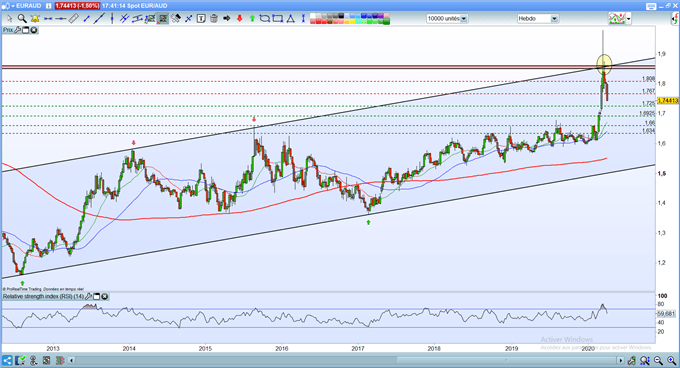The height and width of the screenshot is (368, 680).
Task: Click the scrollbar right arrow
Action: 621,361
